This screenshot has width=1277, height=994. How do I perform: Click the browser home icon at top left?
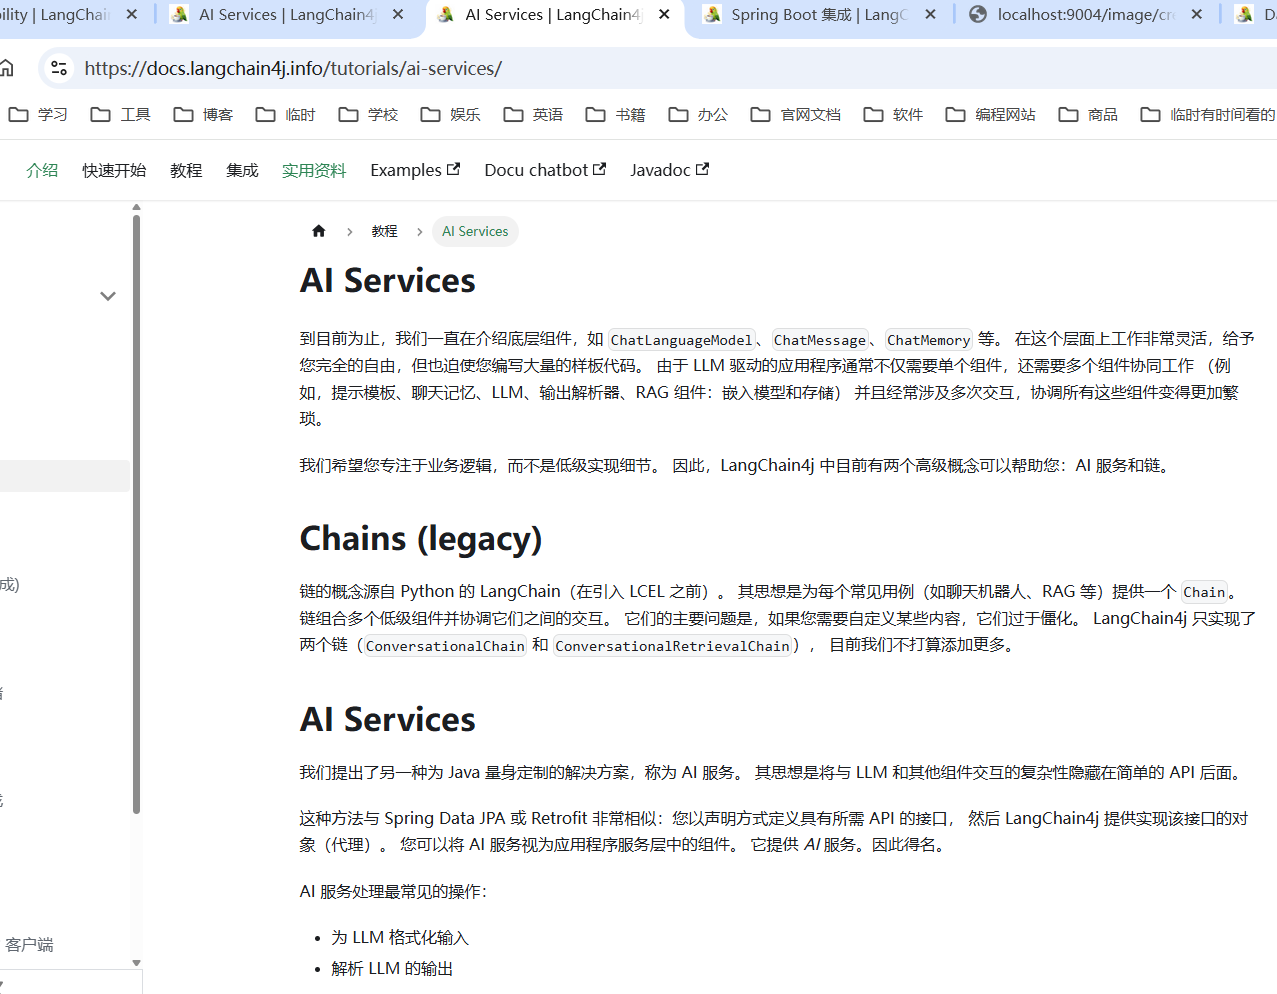[x=8, y=68]
